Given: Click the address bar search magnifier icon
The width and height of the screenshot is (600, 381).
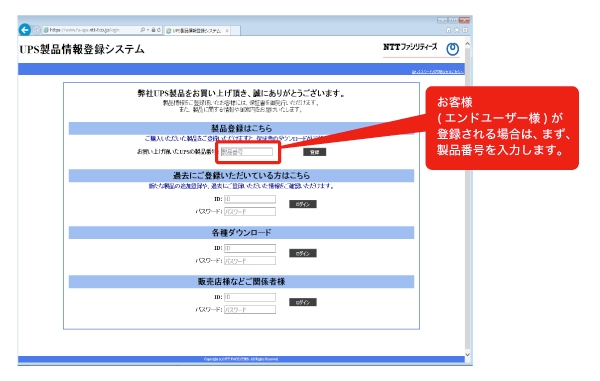Looking at the screenshot, I should (142, 30).
